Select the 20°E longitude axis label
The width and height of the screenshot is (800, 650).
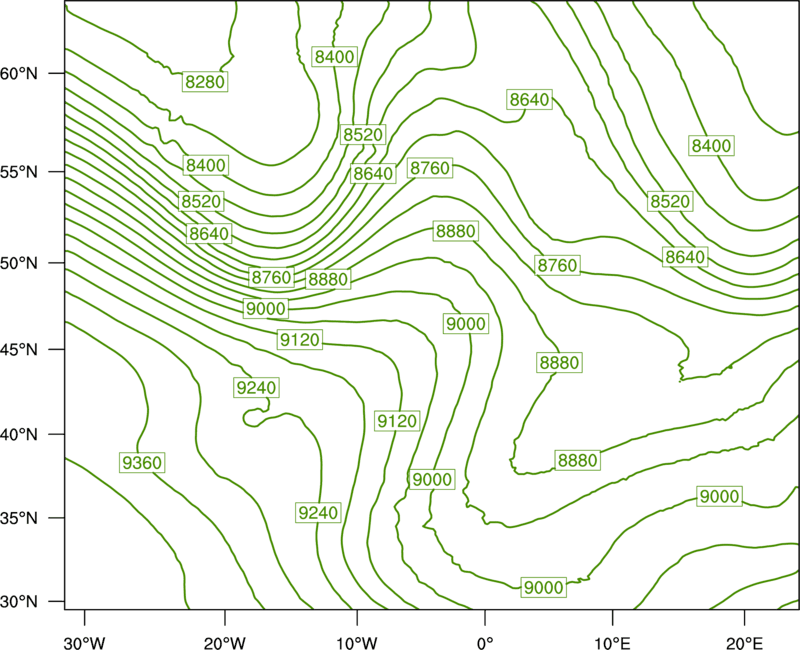click(744, 643)
